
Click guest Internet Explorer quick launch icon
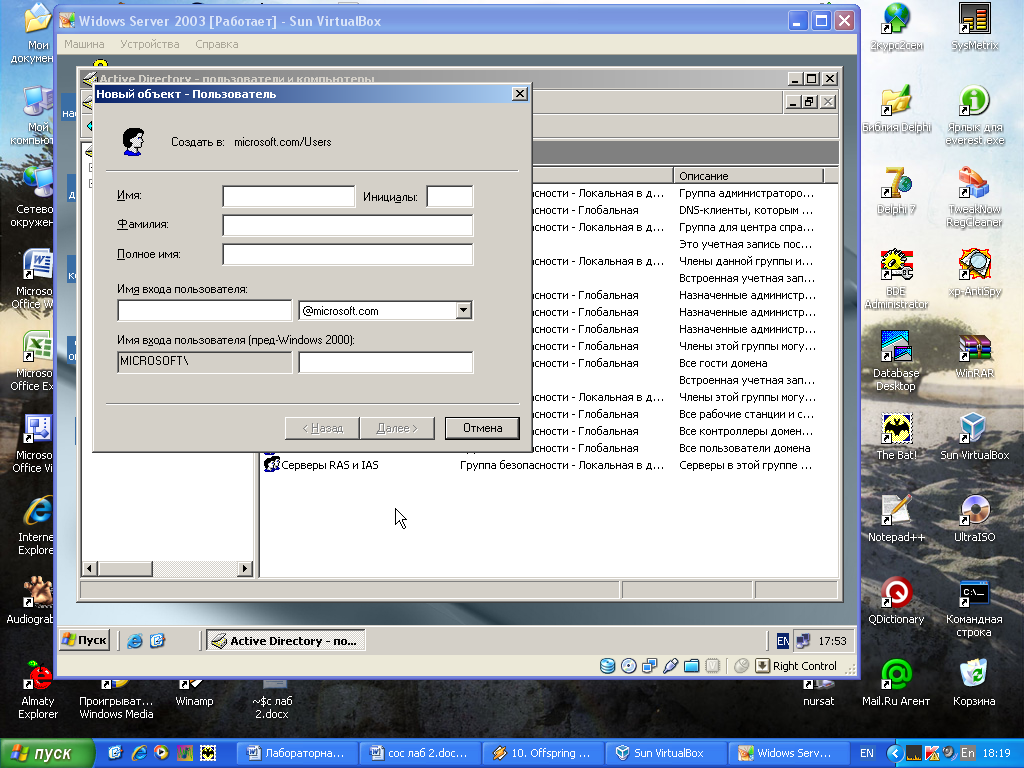[135, 641]
